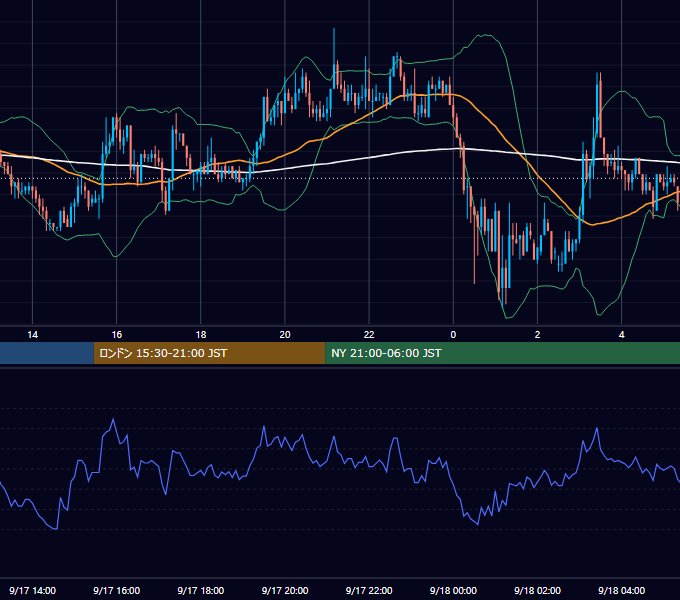Select the NY 21:00-06:00 JST session band
Screen dimensions: 680x600
point(503,353)
